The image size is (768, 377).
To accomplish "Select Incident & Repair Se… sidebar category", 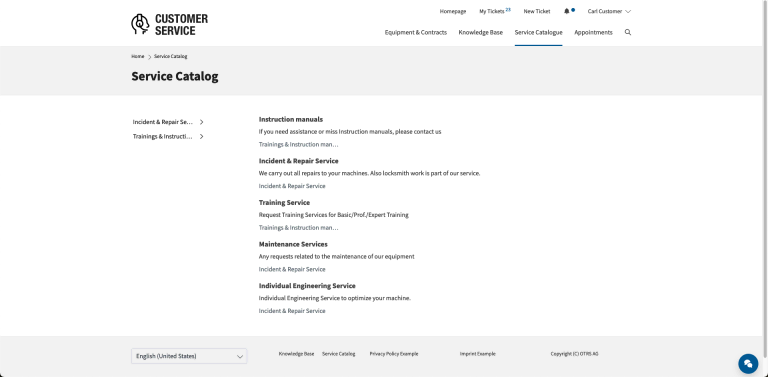I will tap(163, 122).
